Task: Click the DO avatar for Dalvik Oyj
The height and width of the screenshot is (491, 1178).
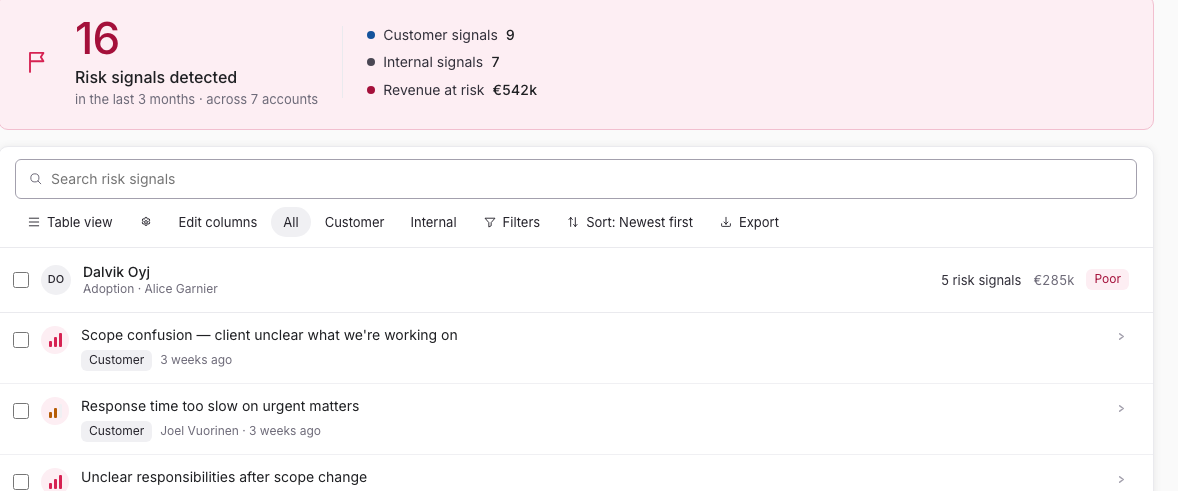Action: pos(56,279)
